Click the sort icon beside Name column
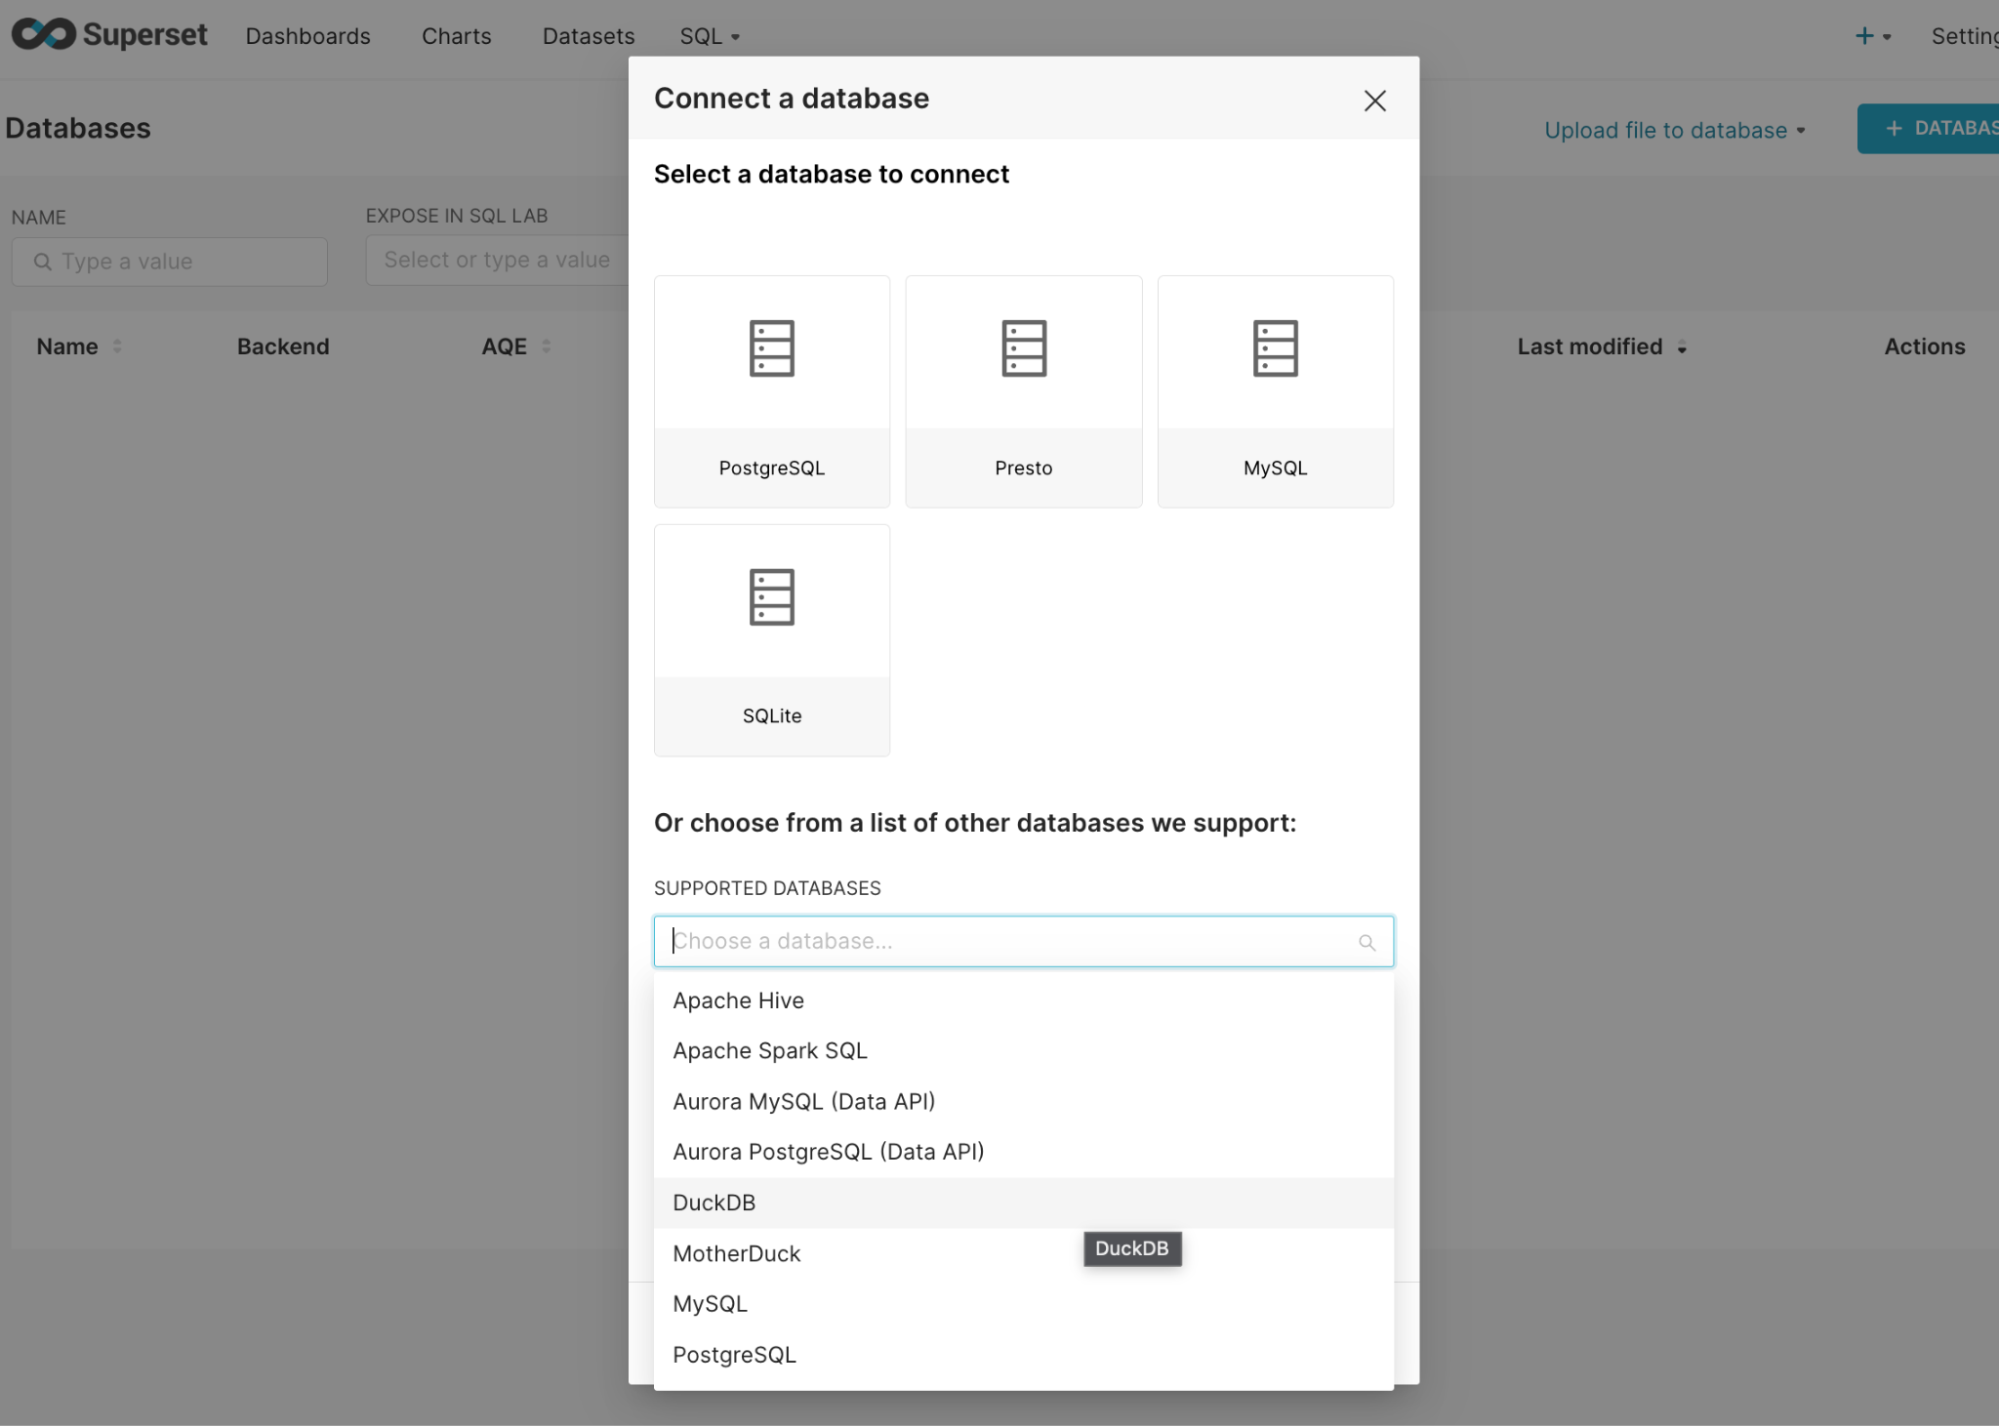This screenshot has width=1999, height=1427. click(117, 346)
